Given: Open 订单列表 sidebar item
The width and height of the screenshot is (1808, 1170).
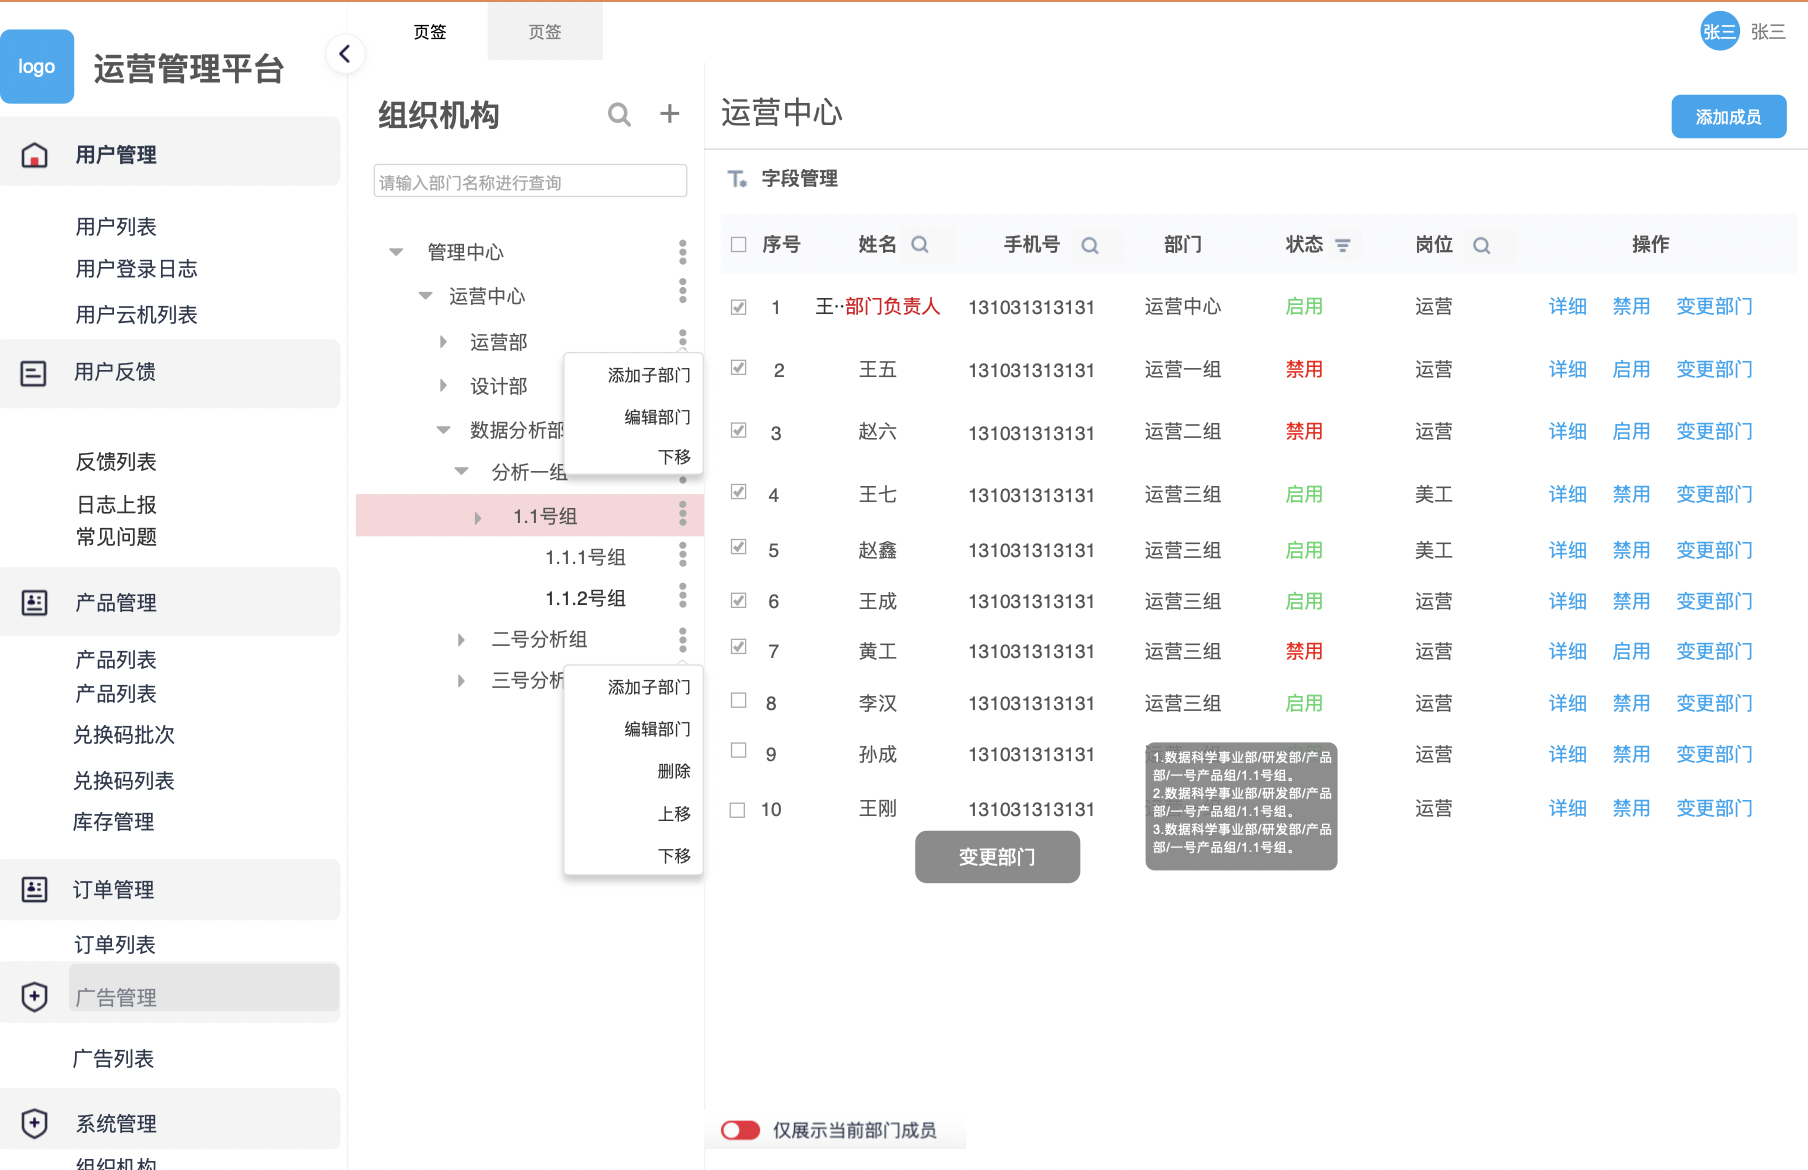Looking at the screenshot, I should click(x=115, y=945).
